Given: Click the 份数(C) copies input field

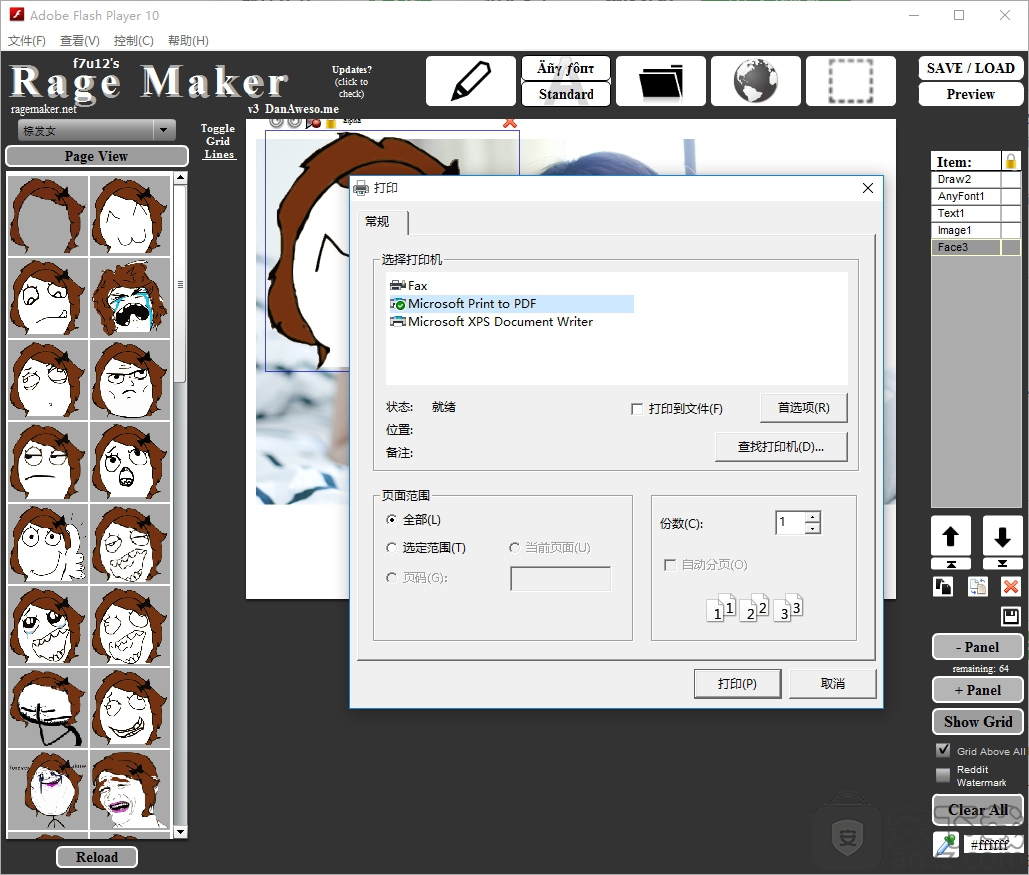Looking at the screenshot, I should point(791,523).
